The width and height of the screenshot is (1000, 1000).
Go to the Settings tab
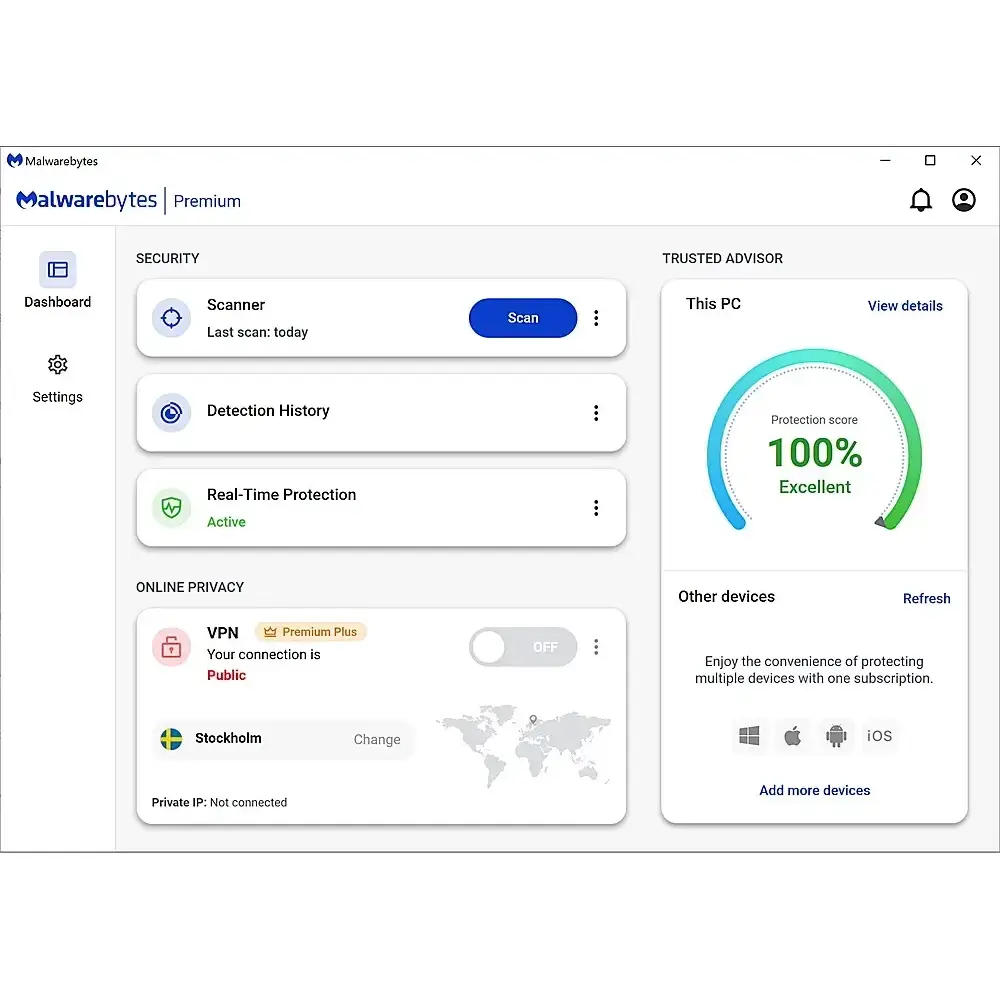[58, 377]
